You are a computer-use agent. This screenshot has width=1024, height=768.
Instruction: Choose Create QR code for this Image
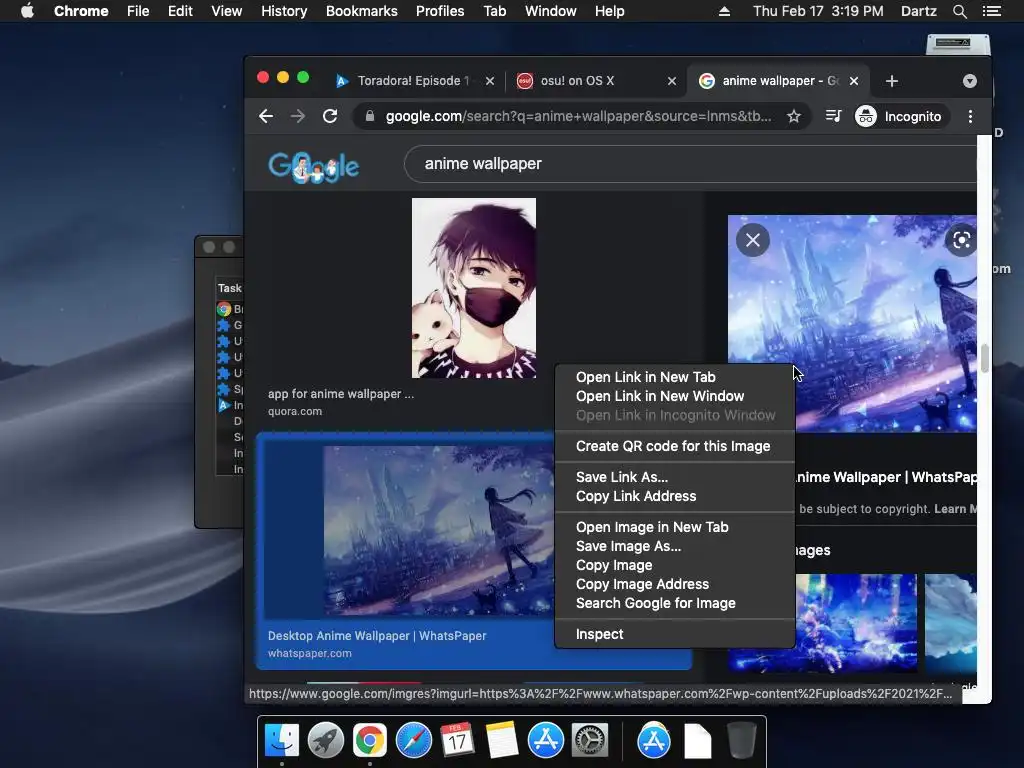click(673, 446)
